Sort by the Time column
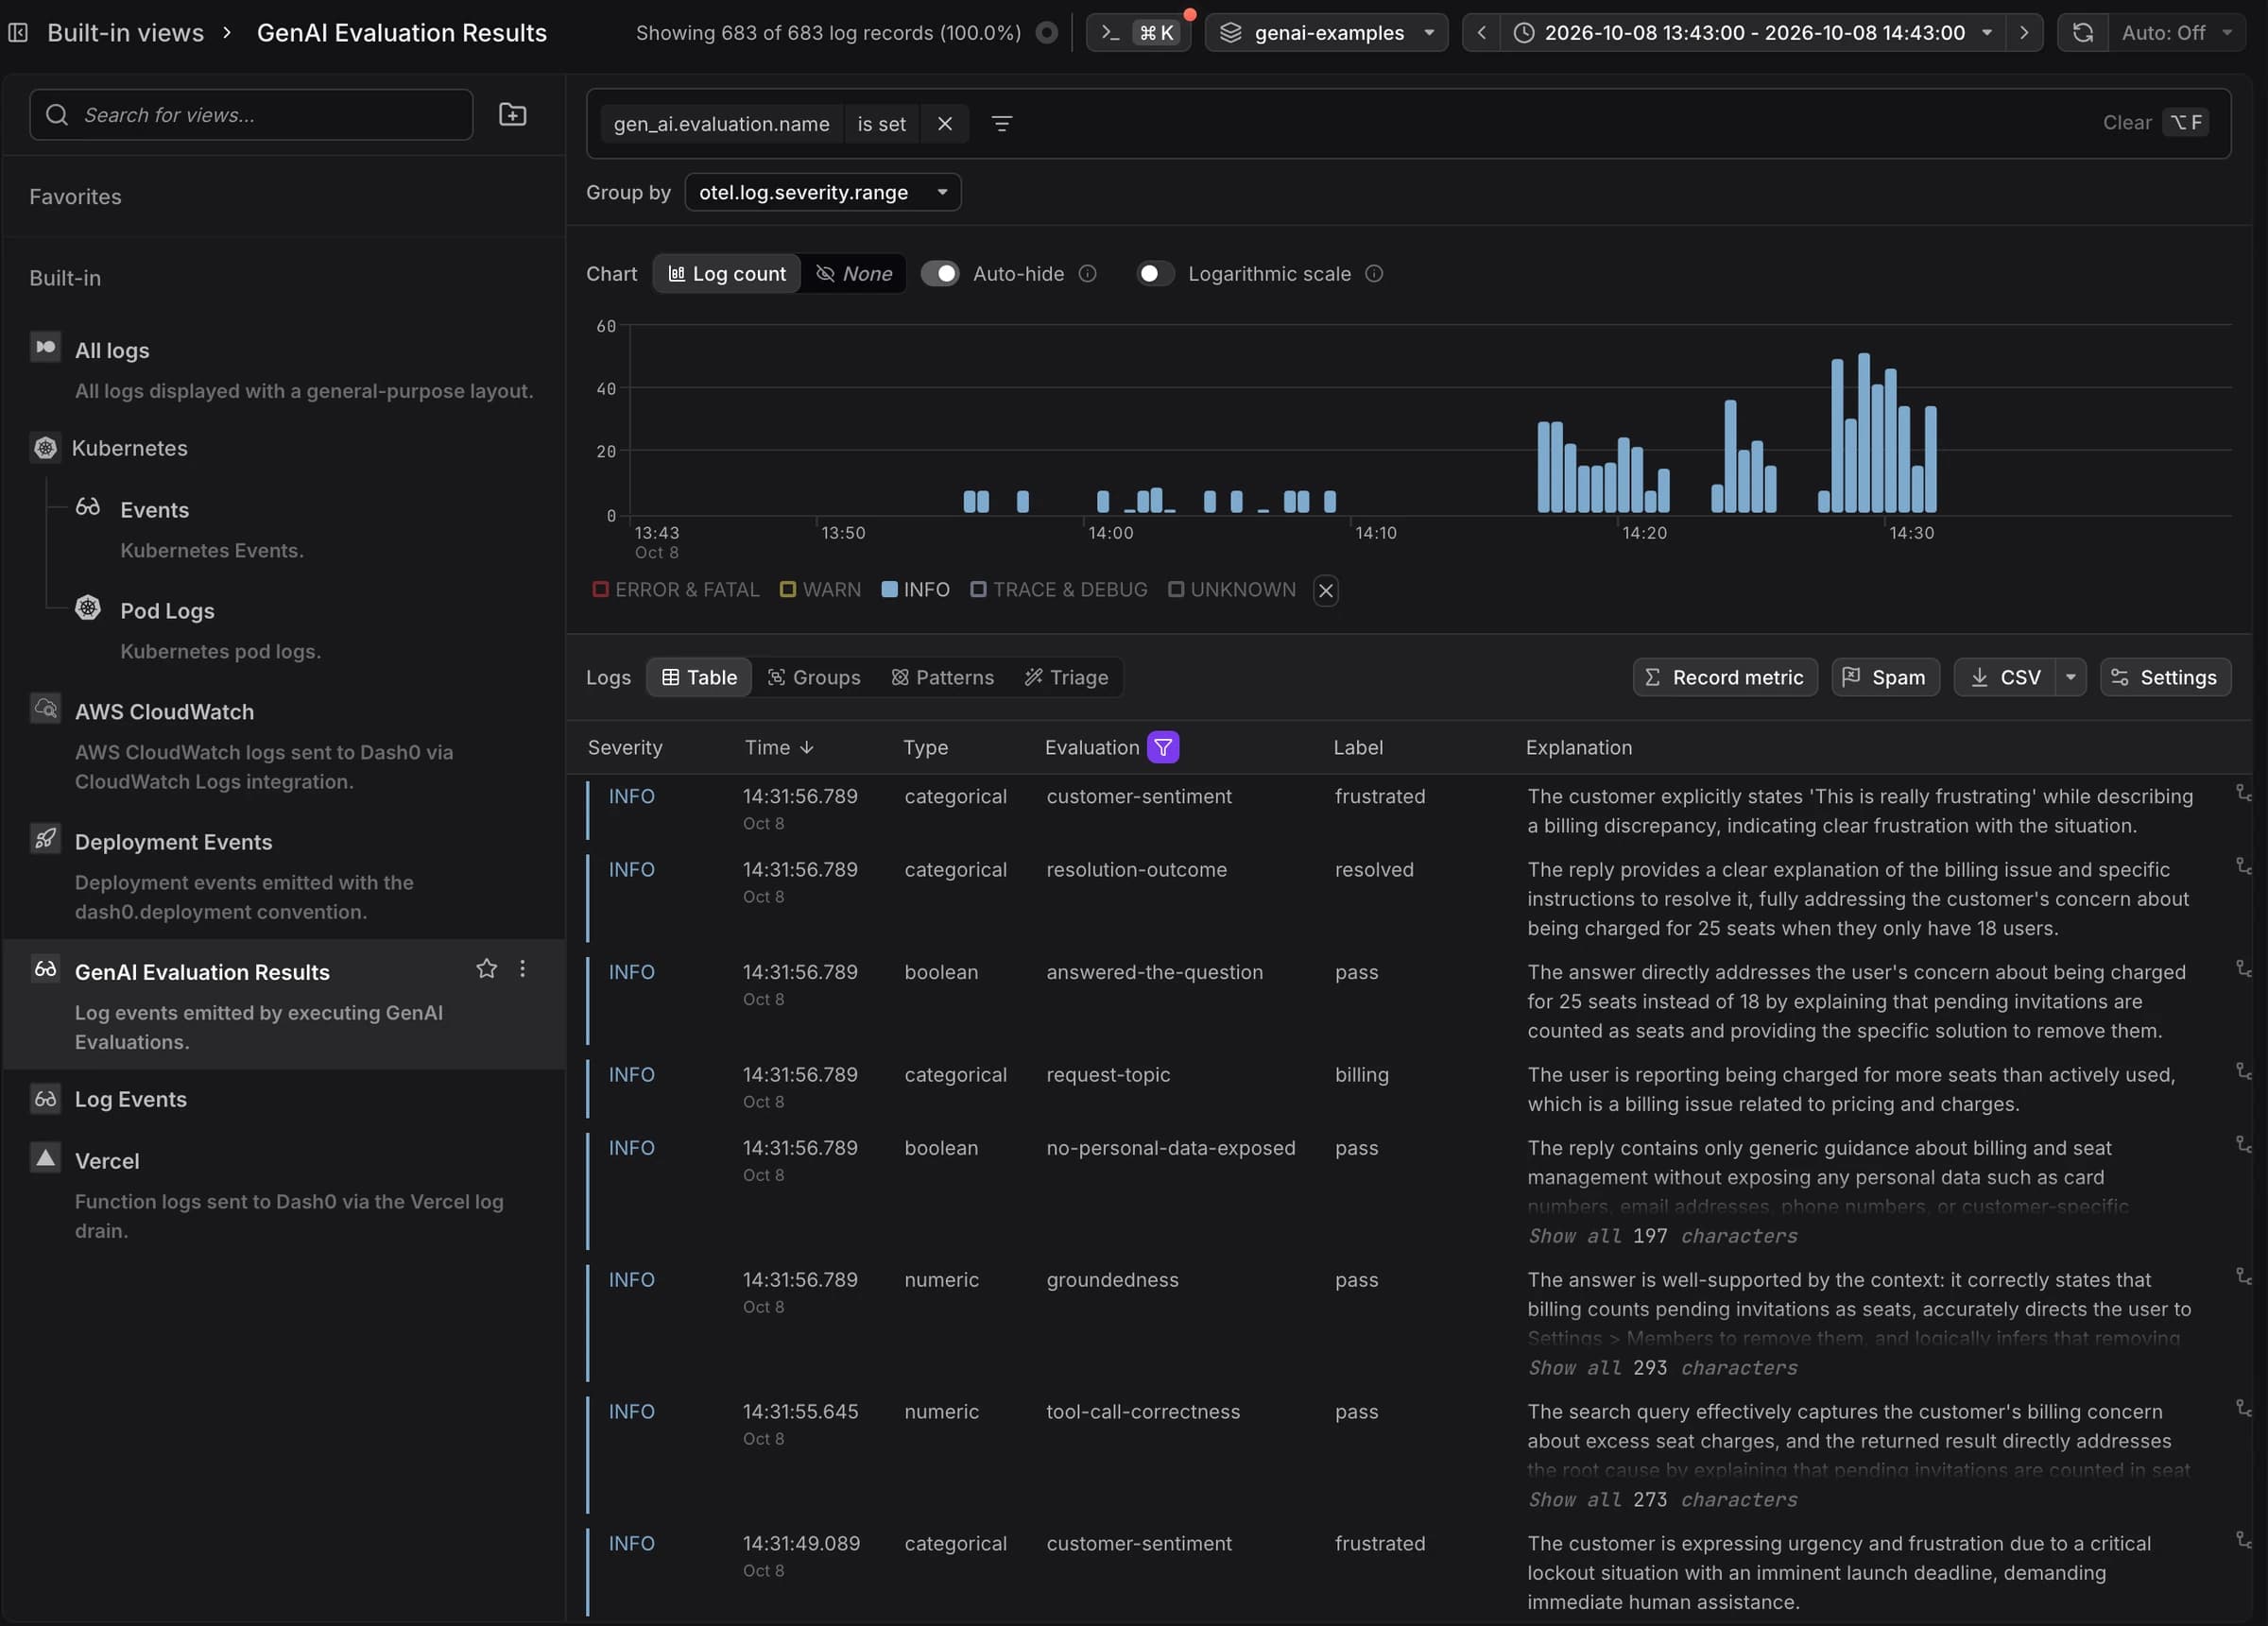Viewport: 2268px width, 1626px height. point(778,747)
